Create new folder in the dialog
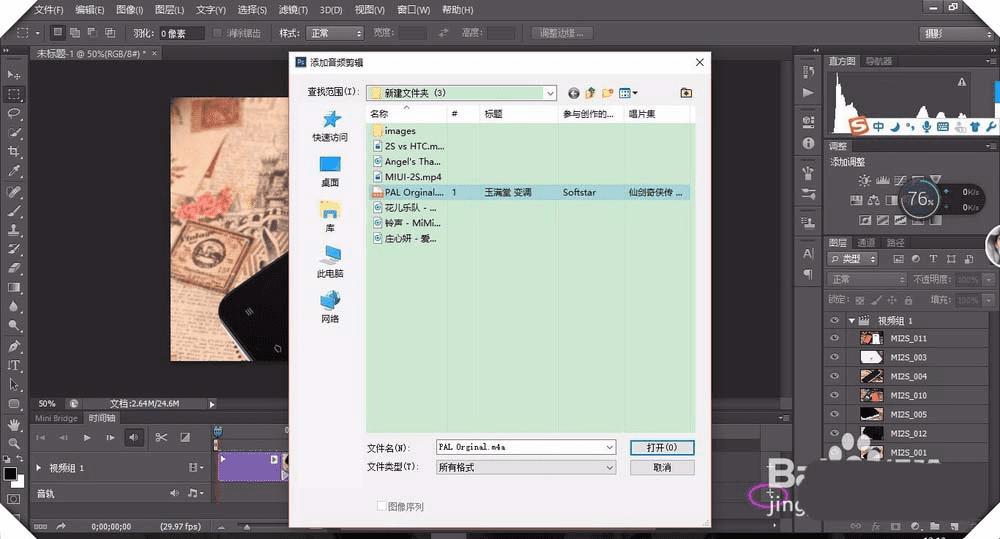The width and height of the screenshot is (1000, 539). pyautogui.click(x=607, y=93)
